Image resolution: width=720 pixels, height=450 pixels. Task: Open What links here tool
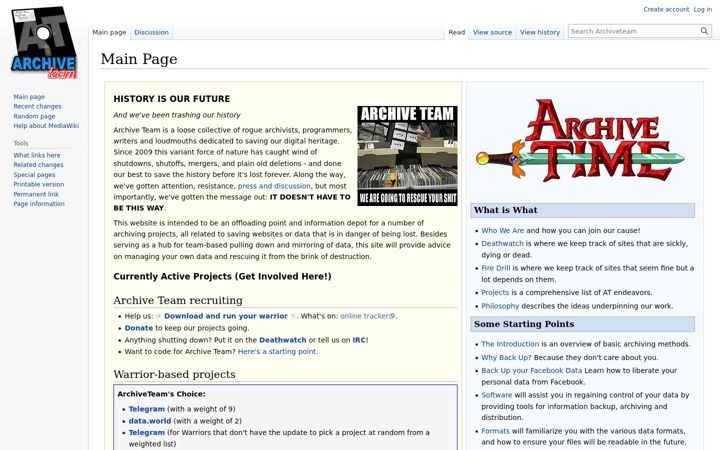pyautogui.click(x=37, y=155)
